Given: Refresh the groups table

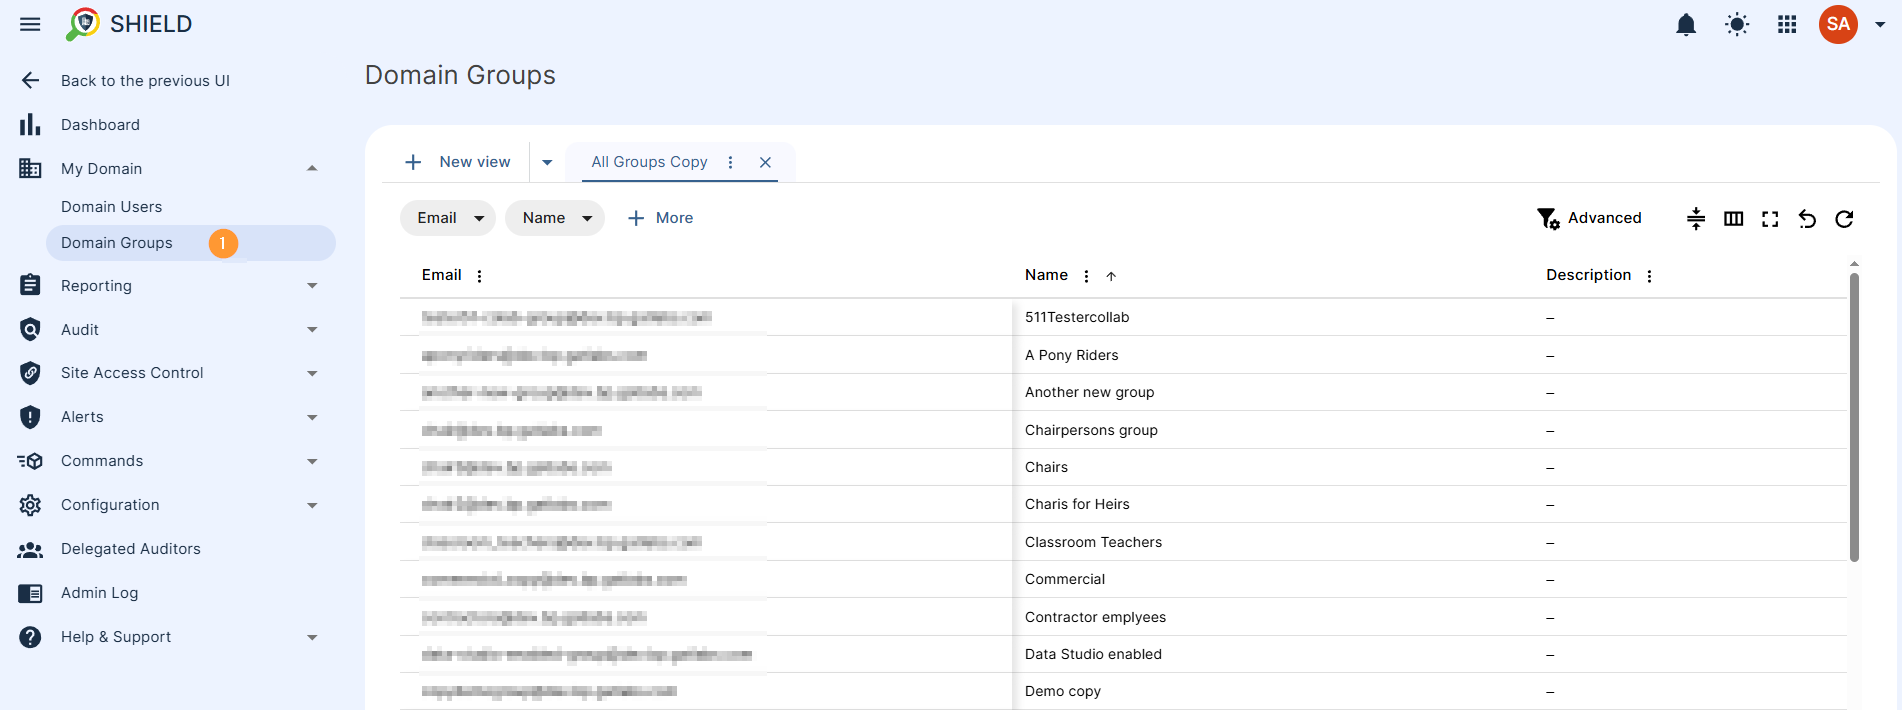Looking at the screenshot, I should point(1844,218).
